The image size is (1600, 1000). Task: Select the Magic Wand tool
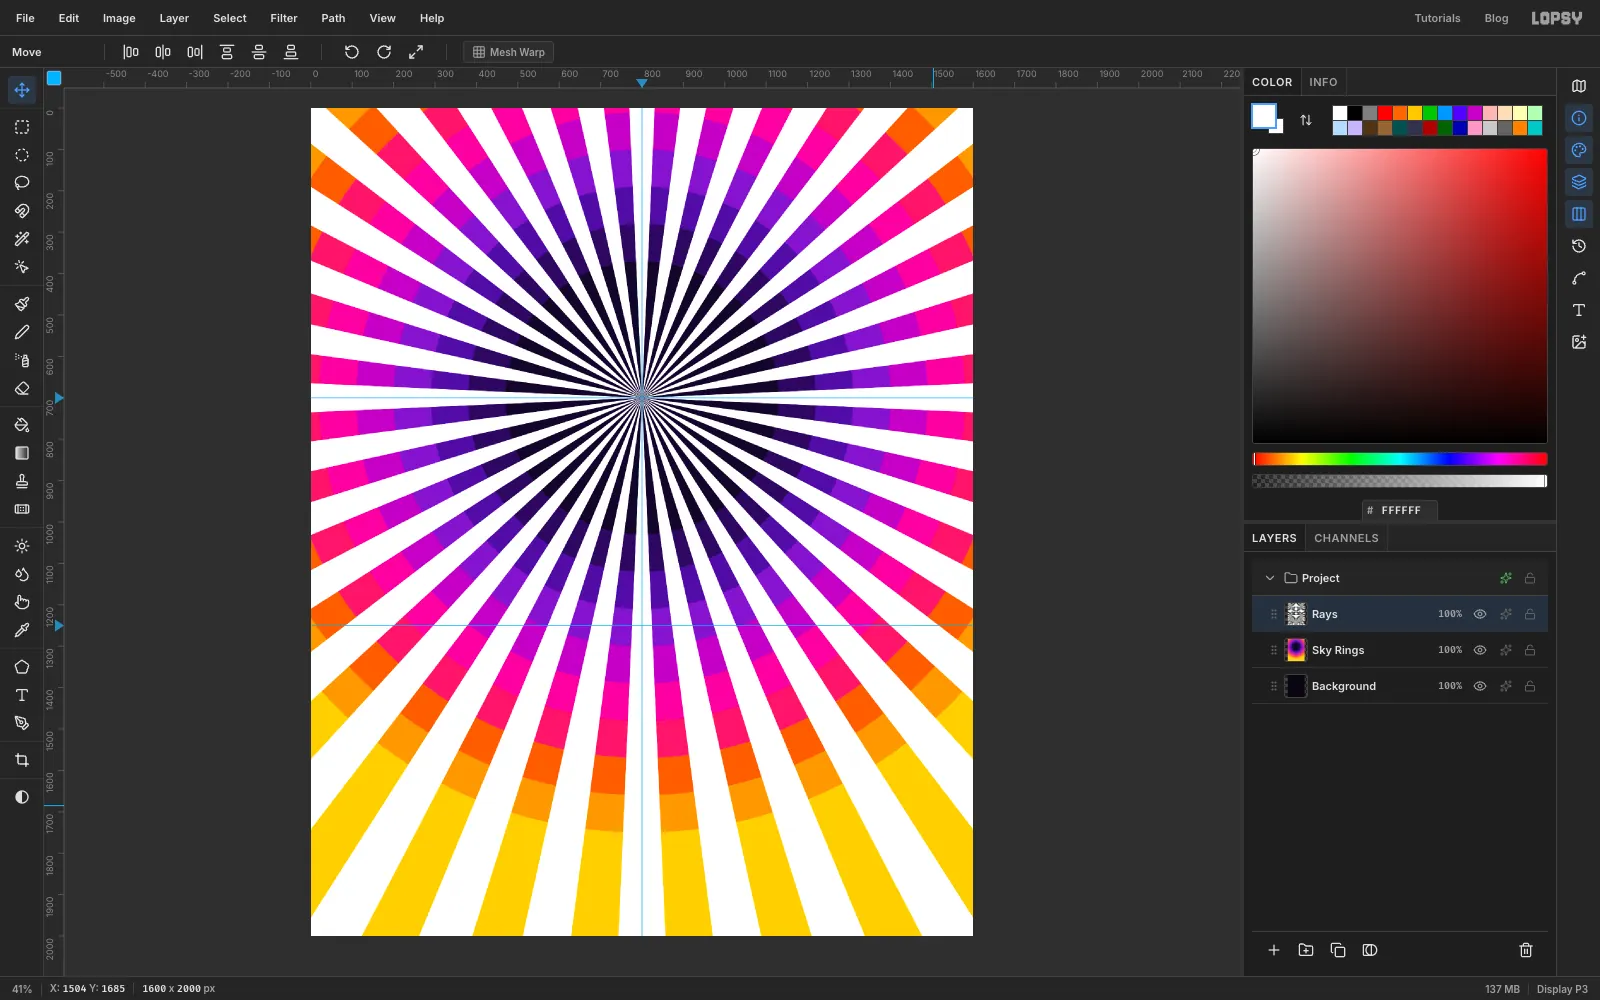pyautogui.click(x=22, y=239)
